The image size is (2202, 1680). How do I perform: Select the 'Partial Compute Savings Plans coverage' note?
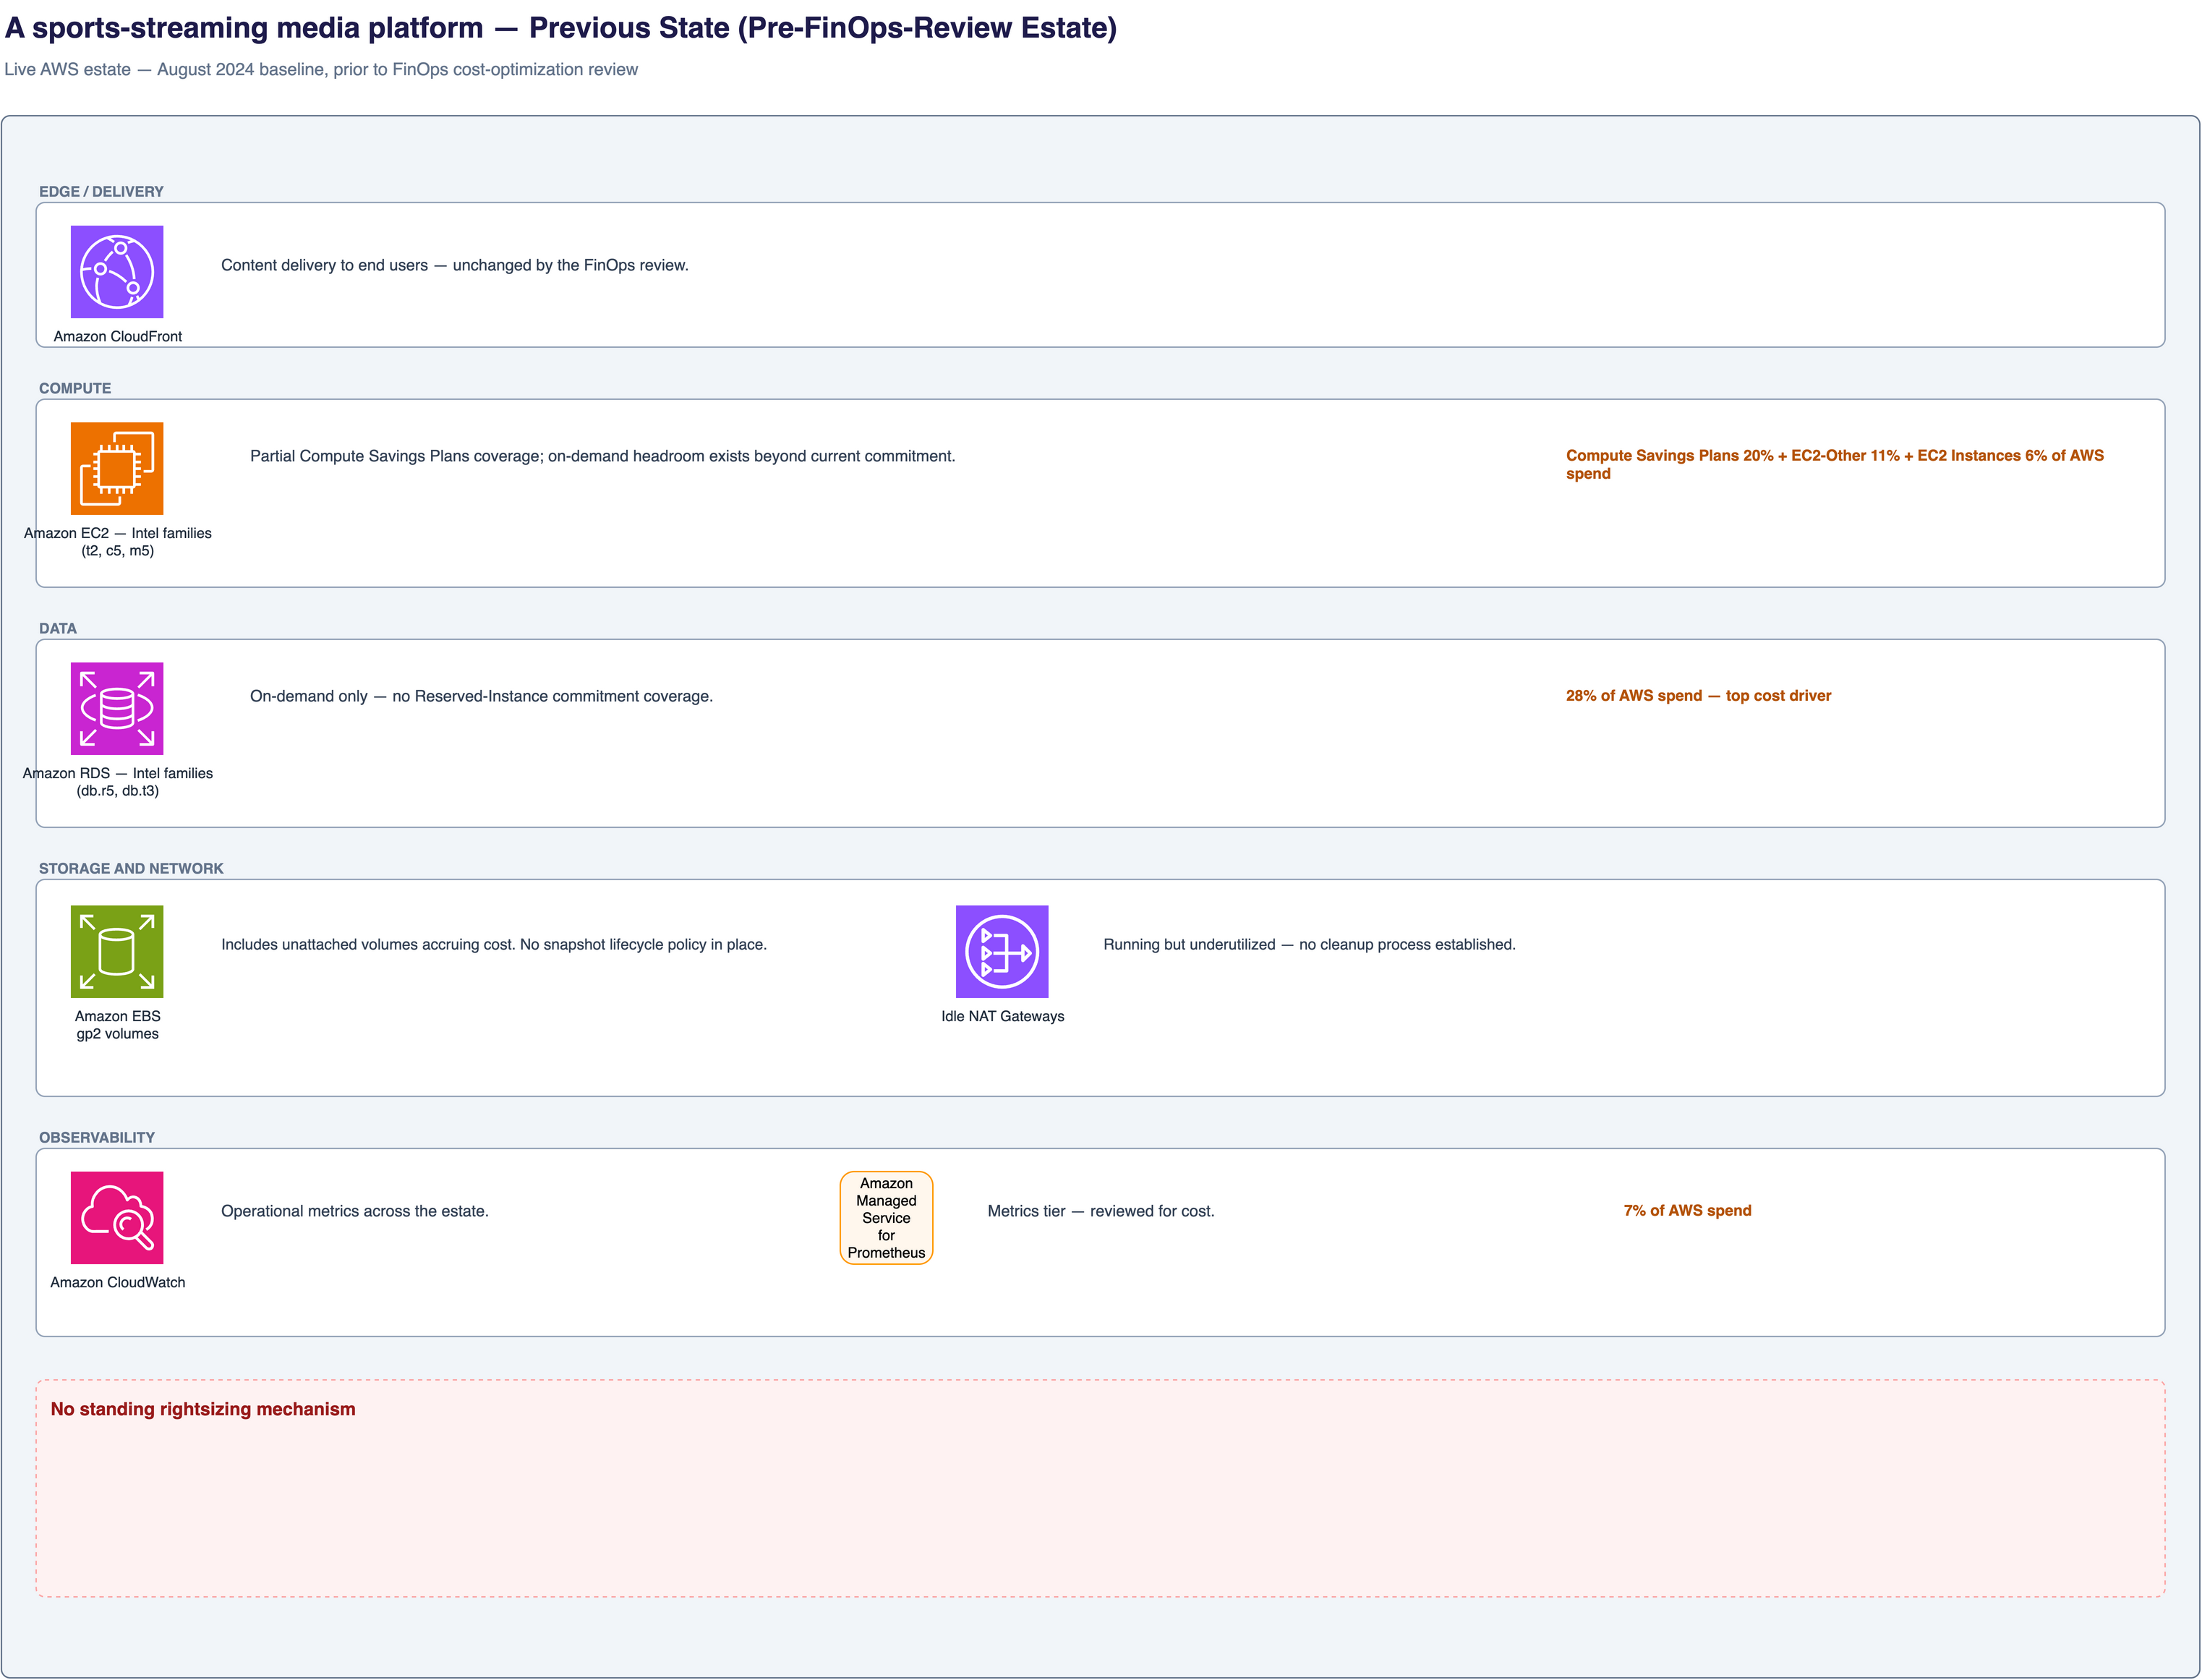(603, 456)
